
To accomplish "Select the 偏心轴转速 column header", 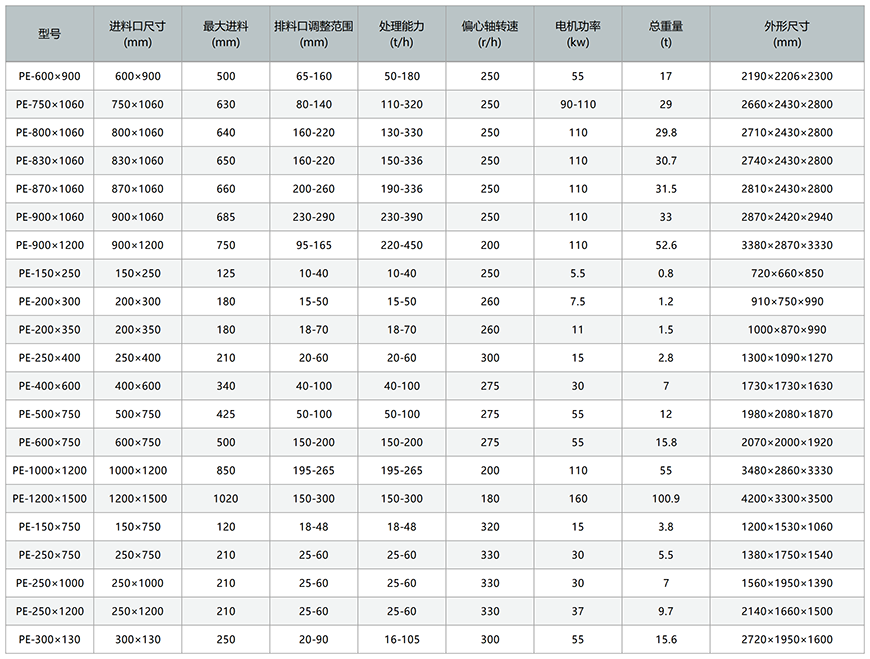I will click(x=489, y=34).
